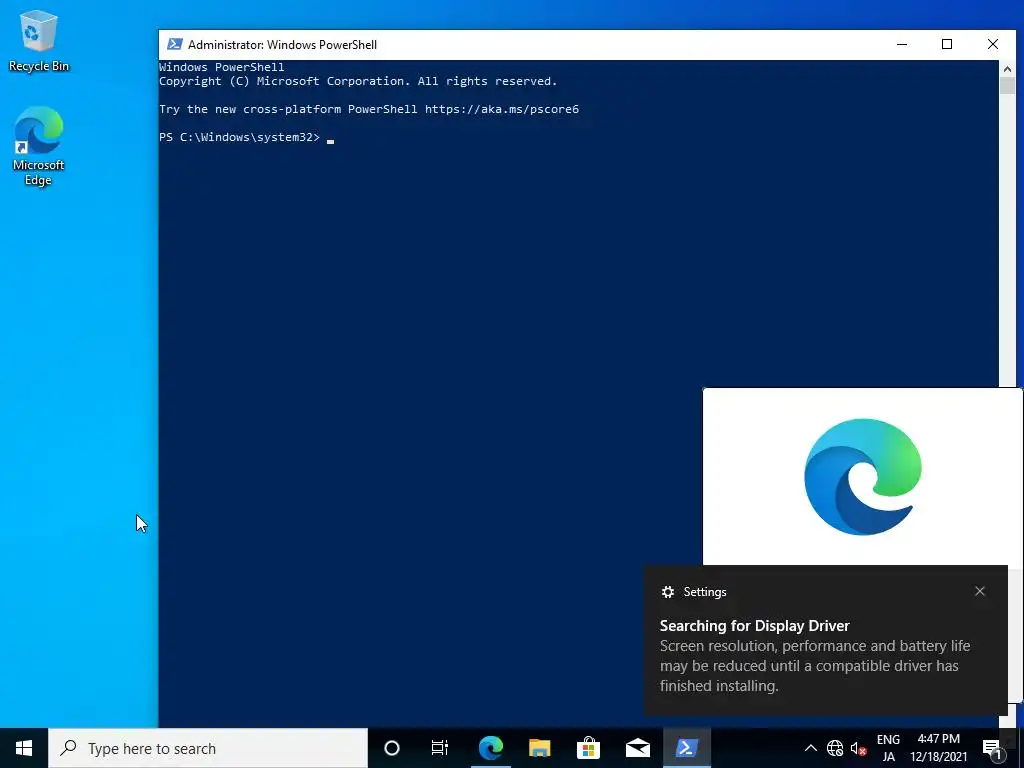This screenshot has width=1024, height=768.
Task: Click the Type here to search box
Action: click(x=208, y=748)
